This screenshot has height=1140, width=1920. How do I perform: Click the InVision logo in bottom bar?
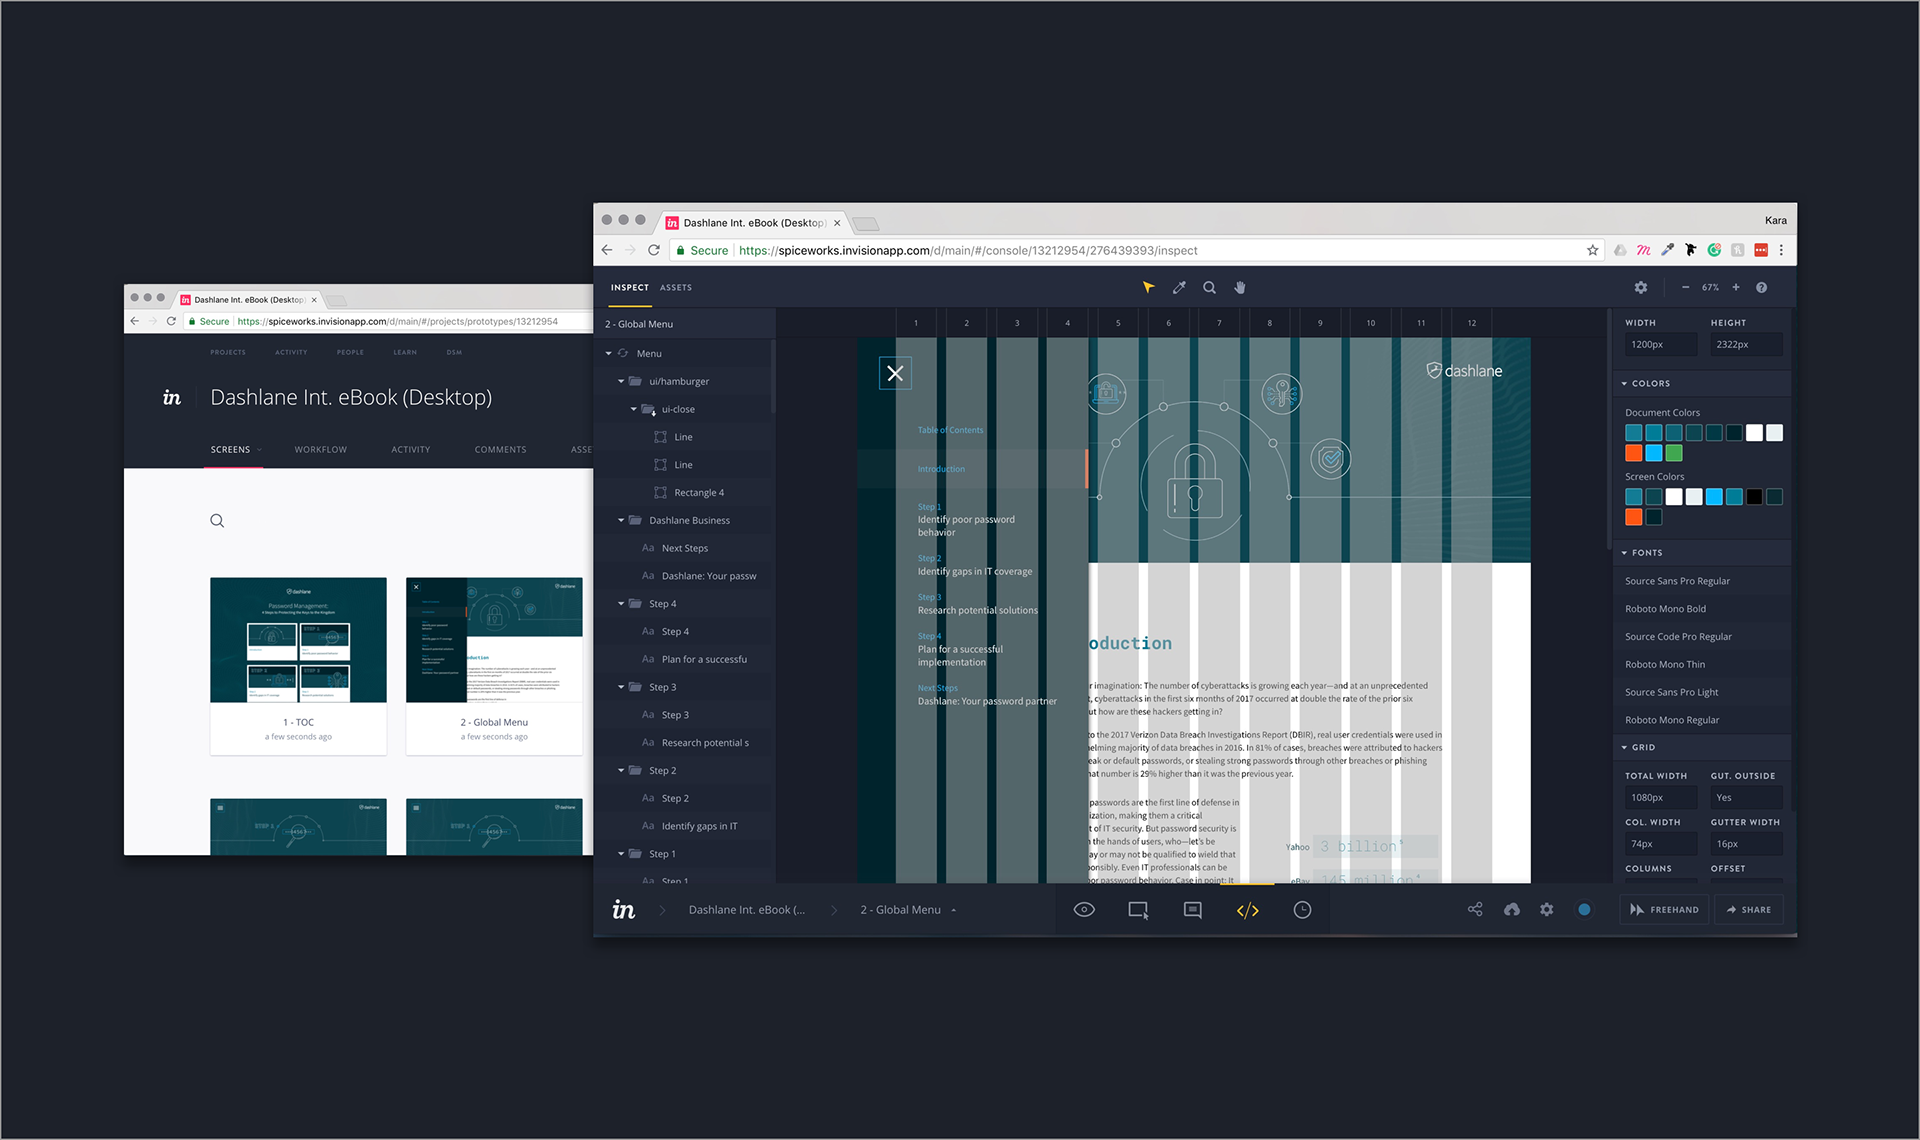tap(624, 910)
